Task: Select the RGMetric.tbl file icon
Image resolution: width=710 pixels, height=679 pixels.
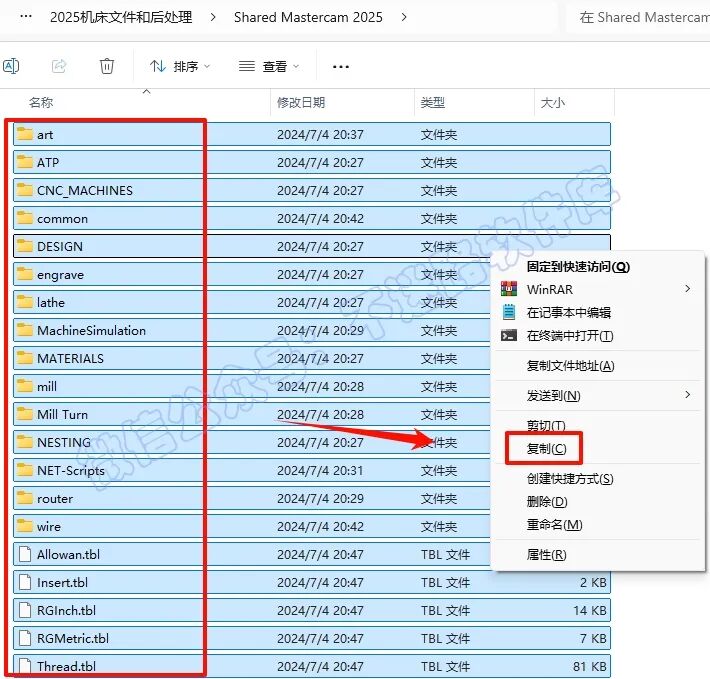Action: pos(24,638)
